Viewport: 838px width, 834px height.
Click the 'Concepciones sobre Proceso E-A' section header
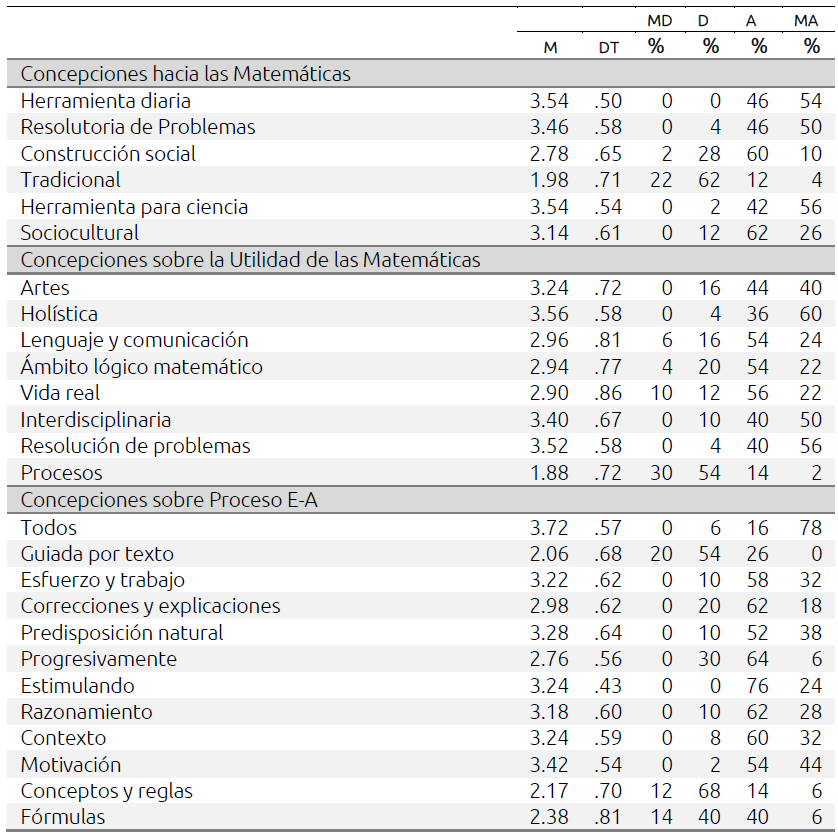point(169,500)
